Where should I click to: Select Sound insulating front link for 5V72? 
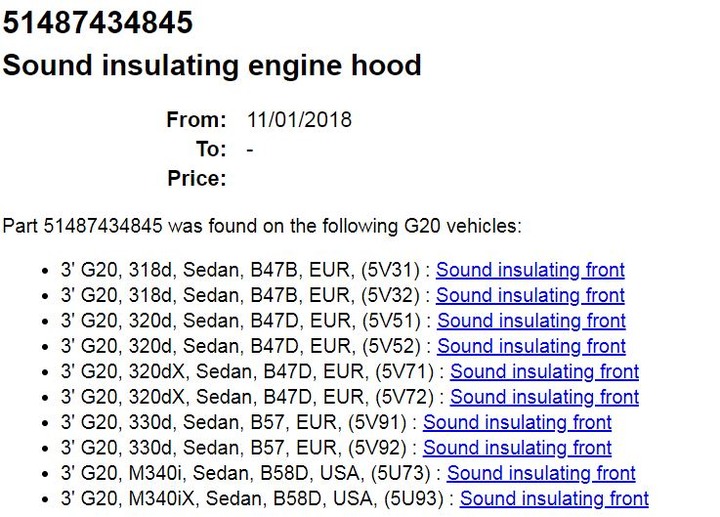[544, 397]
